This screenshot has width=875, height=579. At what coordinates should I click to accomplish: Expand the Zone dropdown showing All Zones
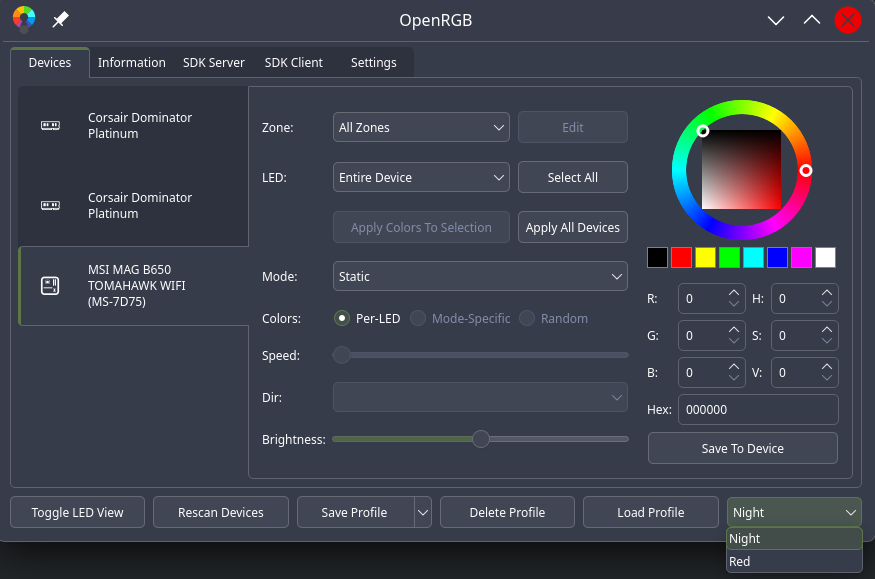coord(421,127)
